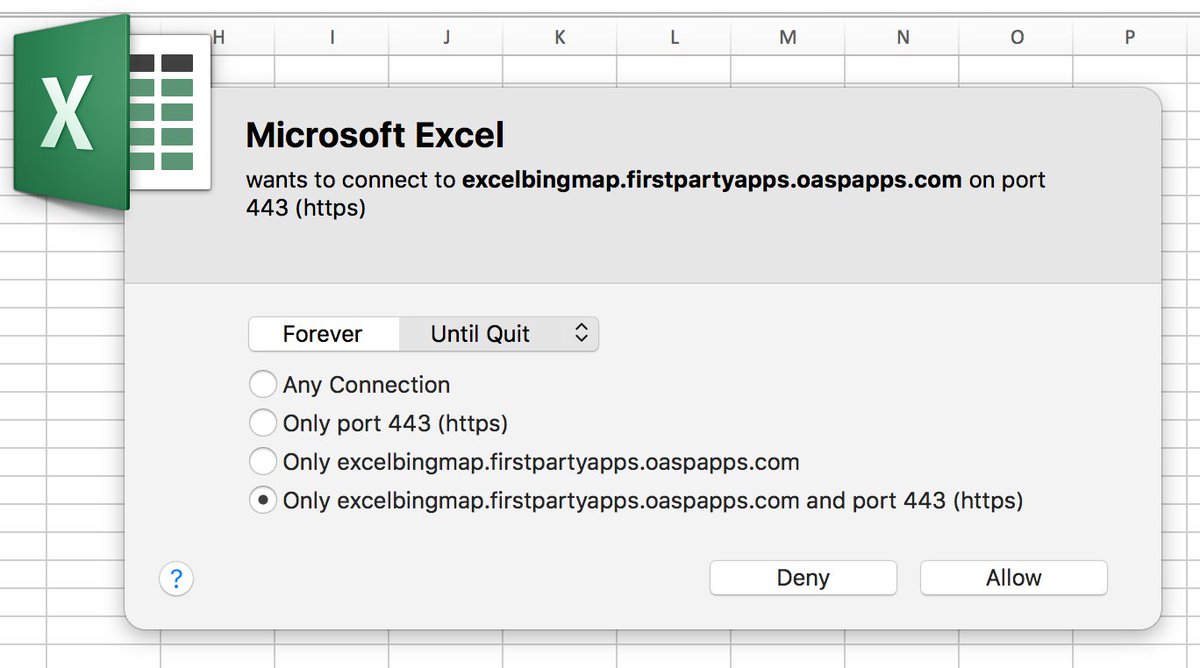This screenshot has width=1200, height=668.
Task: Click the Deny button
Action: (x=803, y=578)
